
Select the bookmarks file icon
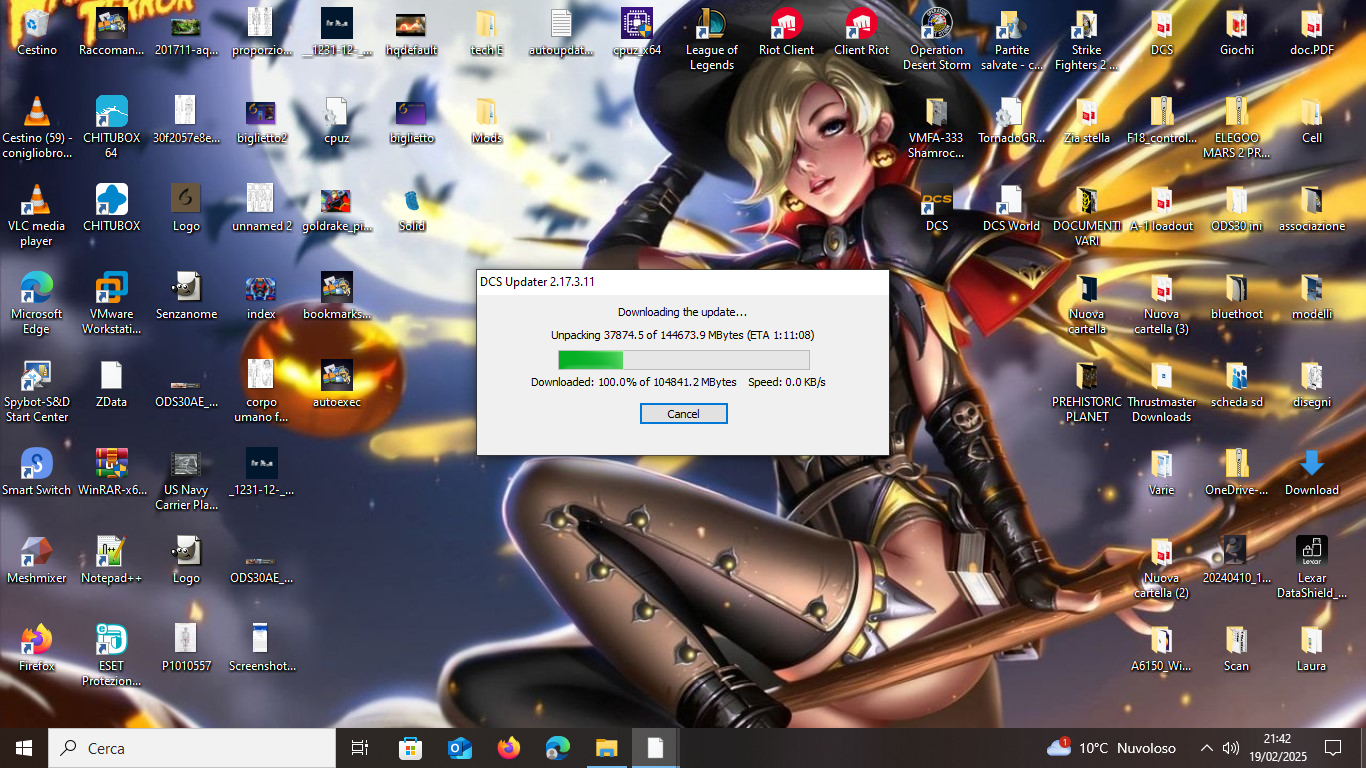336,295
